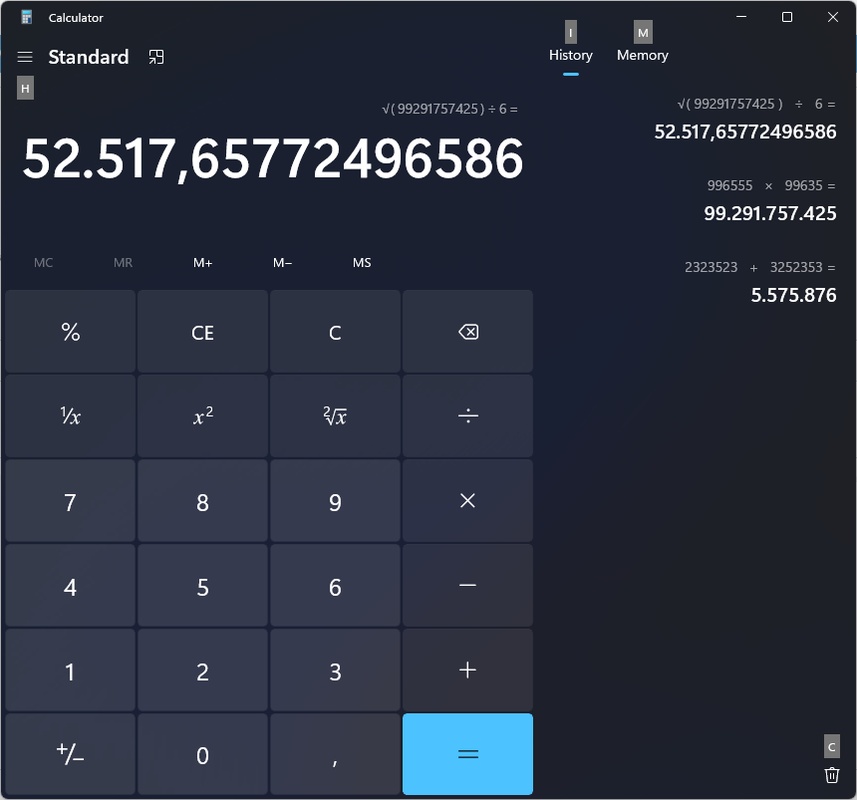The image size is (857, 800).
Task: Click the percent key
Action: tap(71, 332)
